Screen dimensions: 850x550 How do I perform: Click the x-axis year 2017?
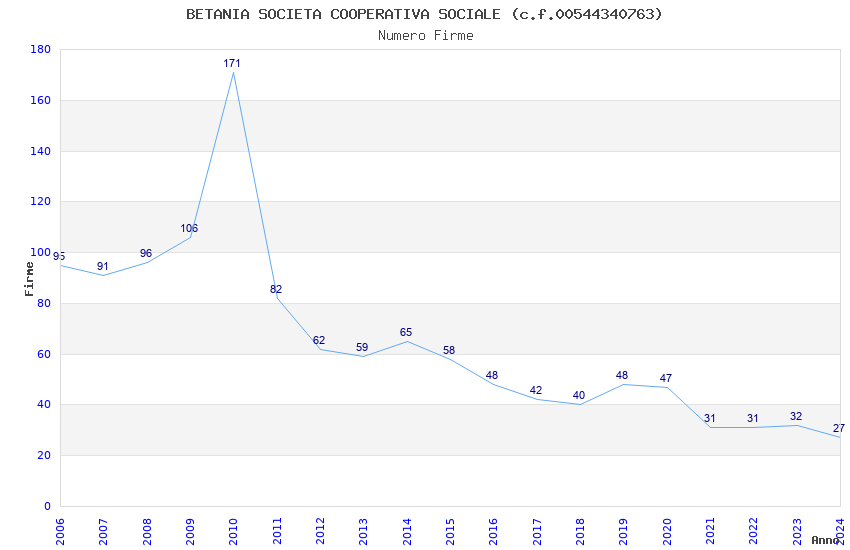(537, 532)
